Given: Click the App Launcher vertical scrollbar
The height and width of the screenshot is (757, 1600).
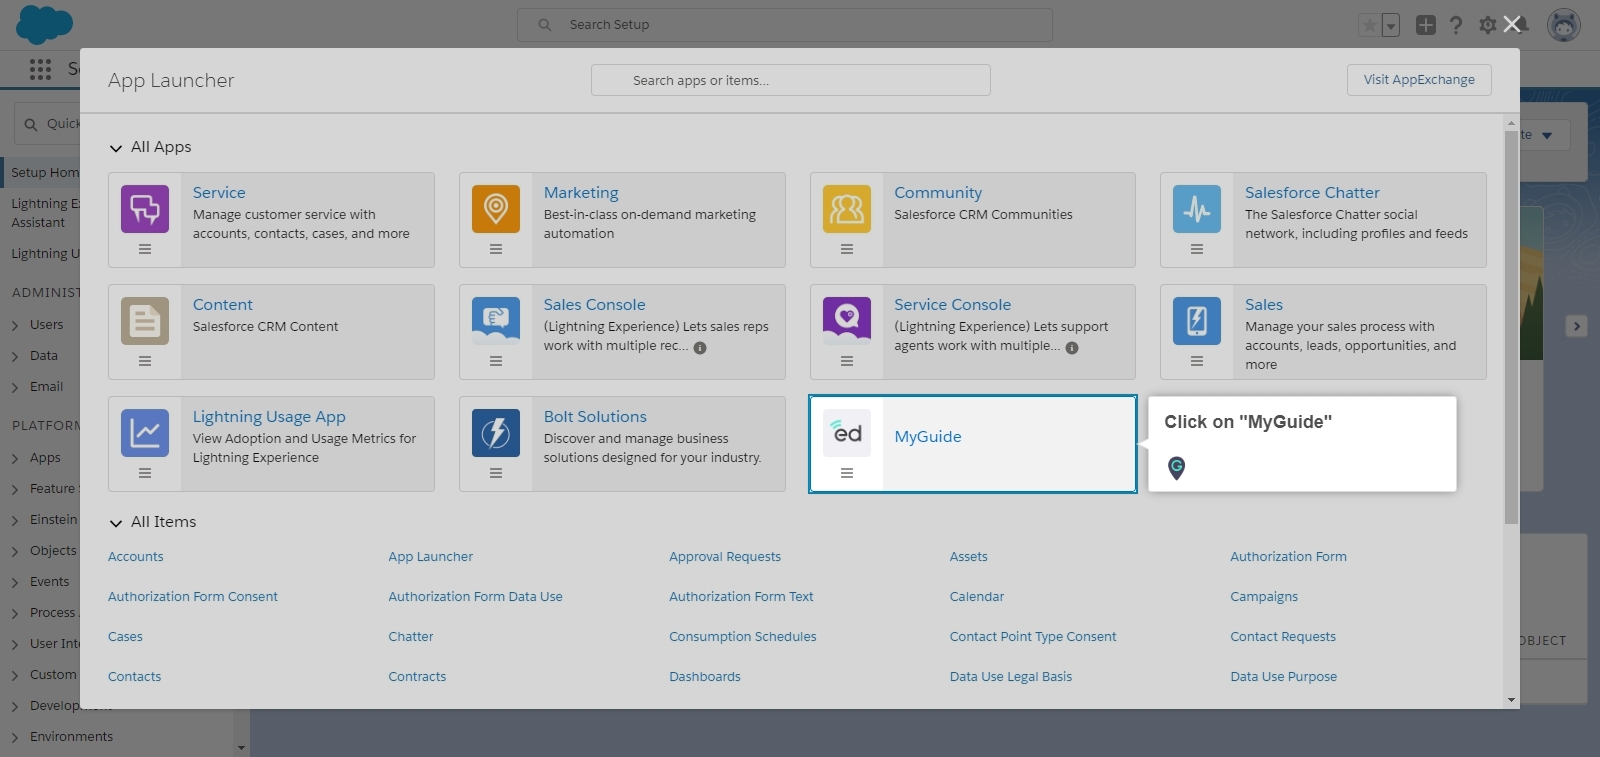Looking at the screenshot, I should coord(1511,327).
